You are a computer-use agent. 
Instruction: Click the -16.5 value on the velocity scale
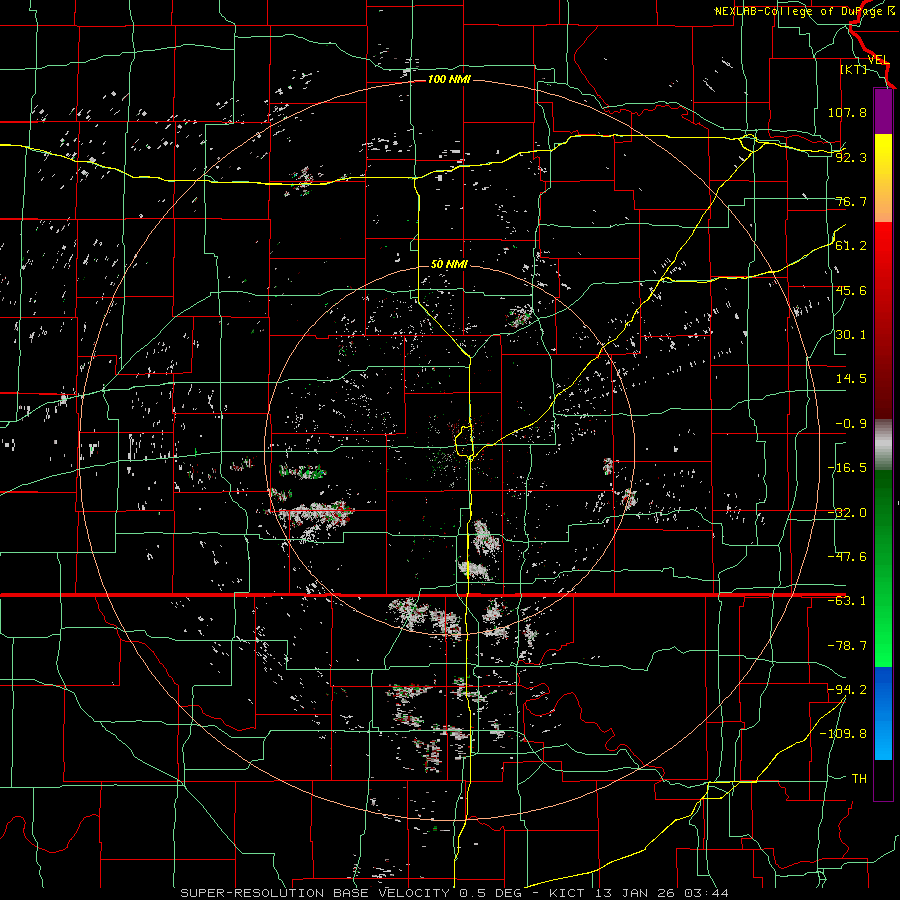pyautogui.click(x=847, y=468)
